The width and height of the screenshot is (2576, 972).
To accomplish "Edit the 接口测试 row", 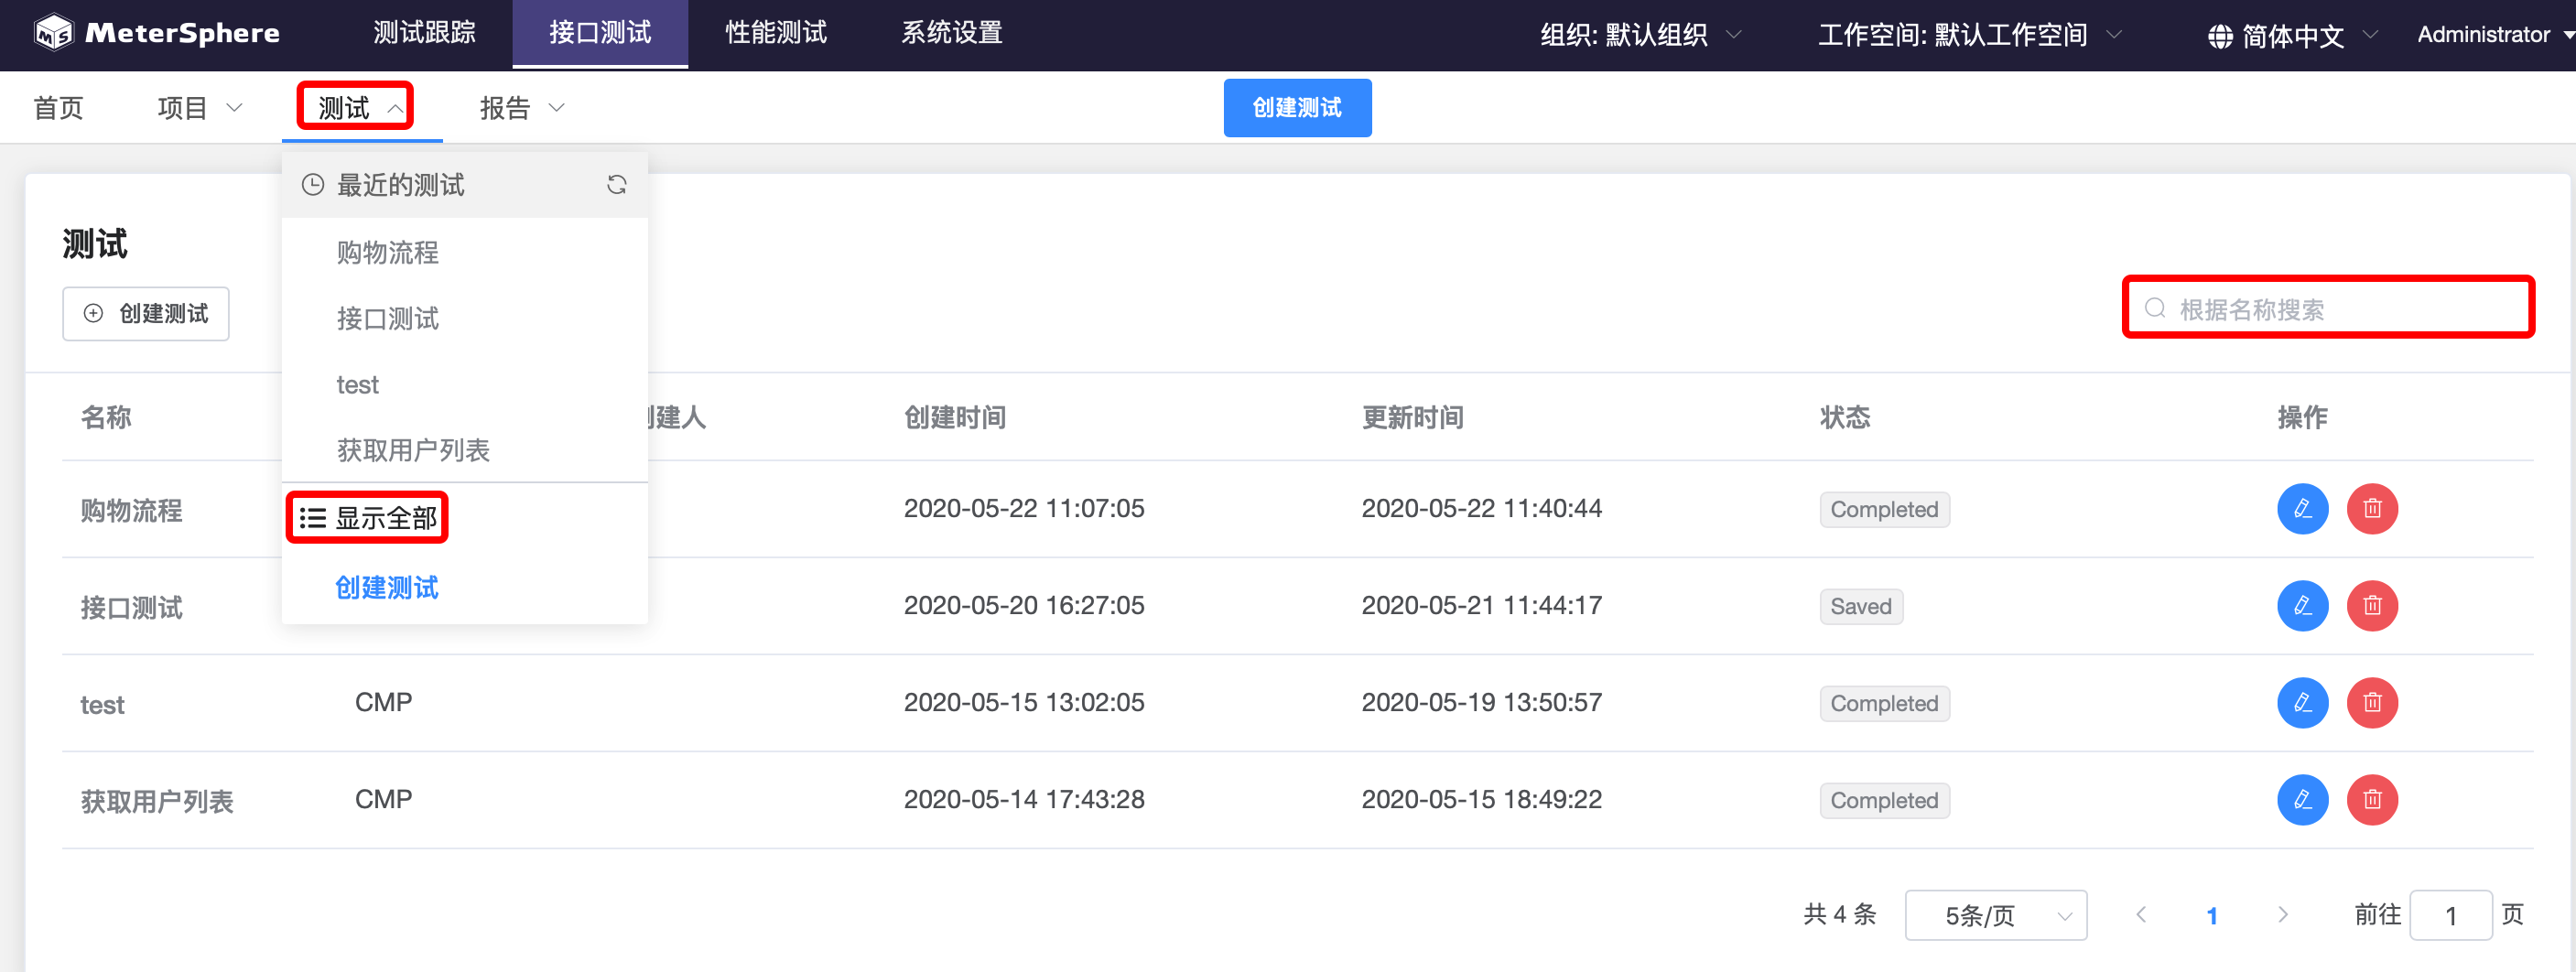I will 2302,606.
